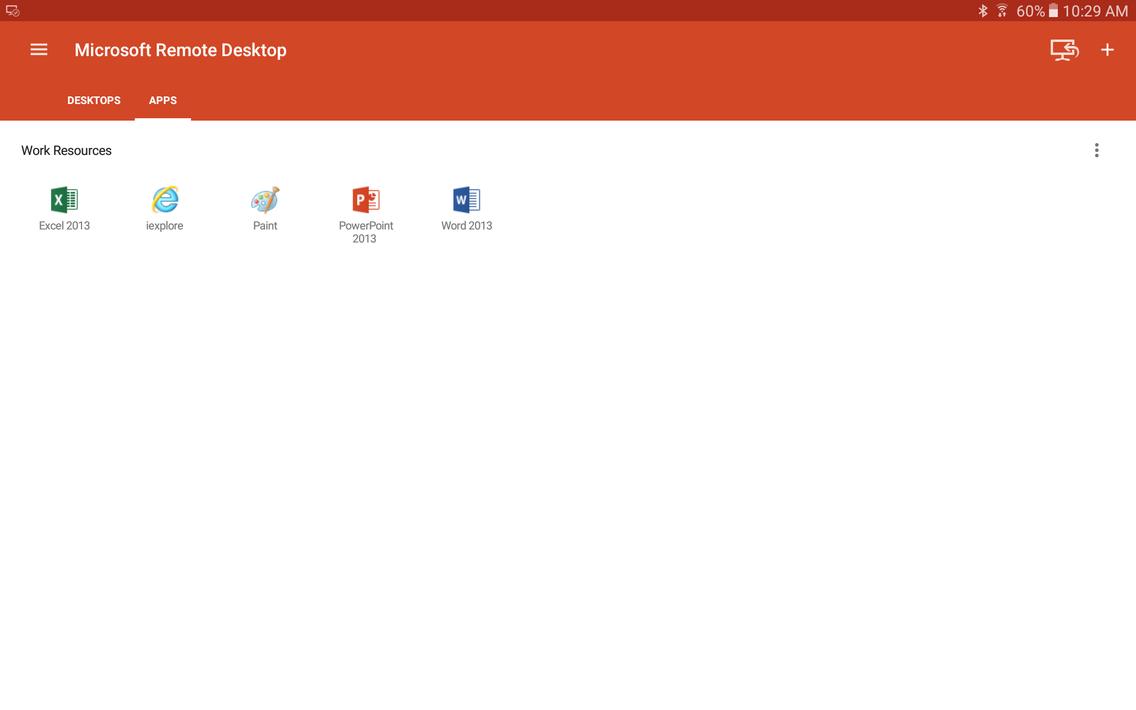Click the icon at top-left of status bar
This screenshot has width=1136, height=710.
point(12,9)
